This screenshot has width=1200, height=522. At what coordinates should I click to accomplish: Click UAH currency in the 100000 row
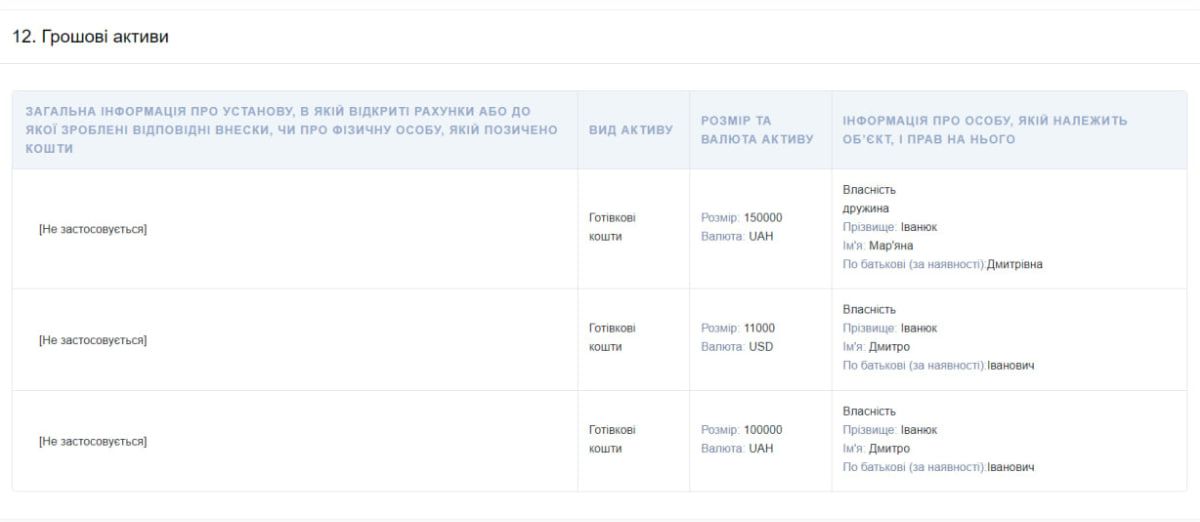click(x=761, y=449)
